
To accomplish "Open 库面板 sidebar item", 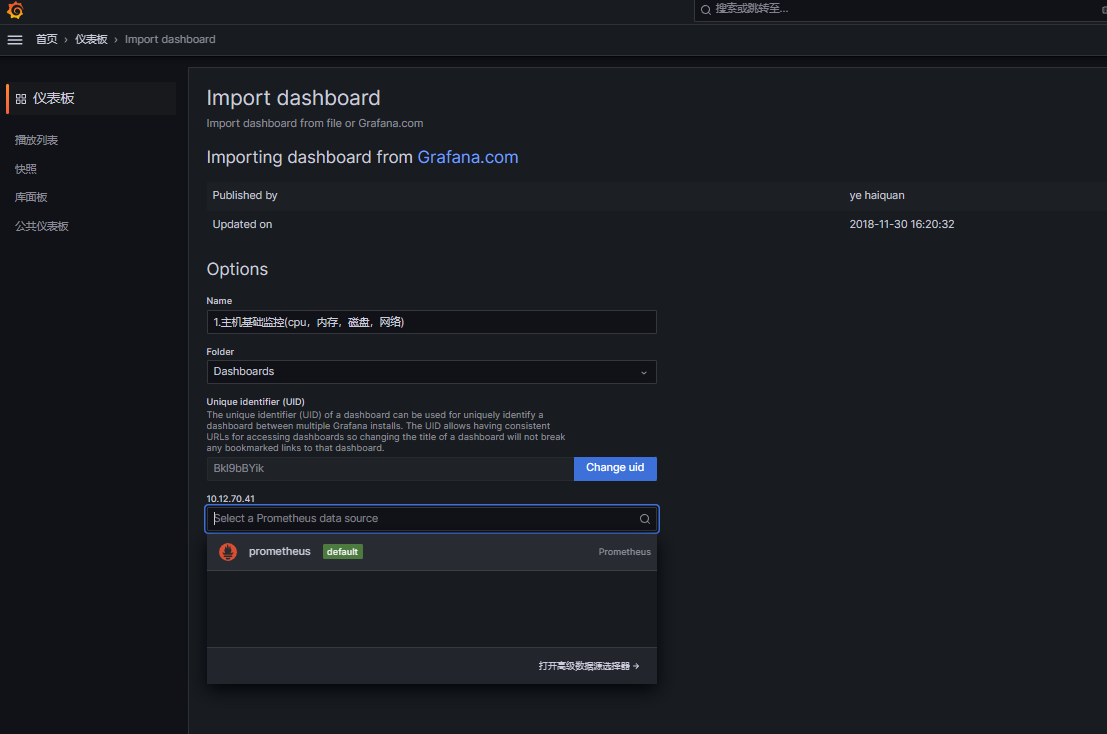I will pos(31,197).
